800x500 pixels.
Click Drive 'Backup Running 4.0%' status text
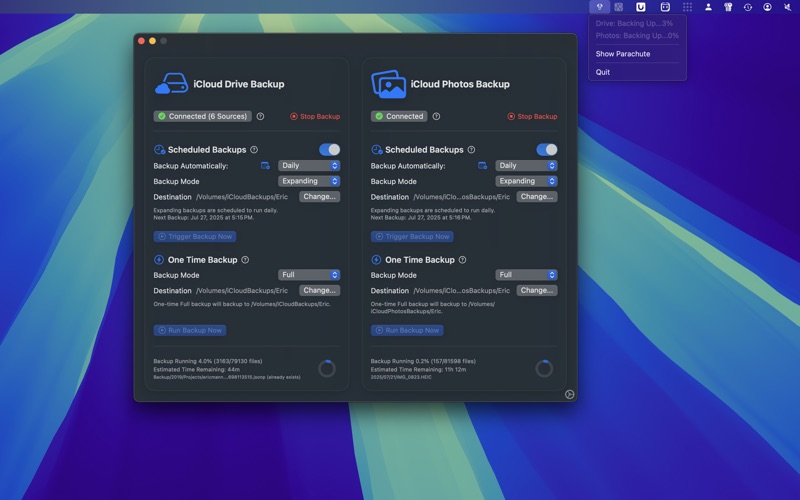tap(208, 361)
